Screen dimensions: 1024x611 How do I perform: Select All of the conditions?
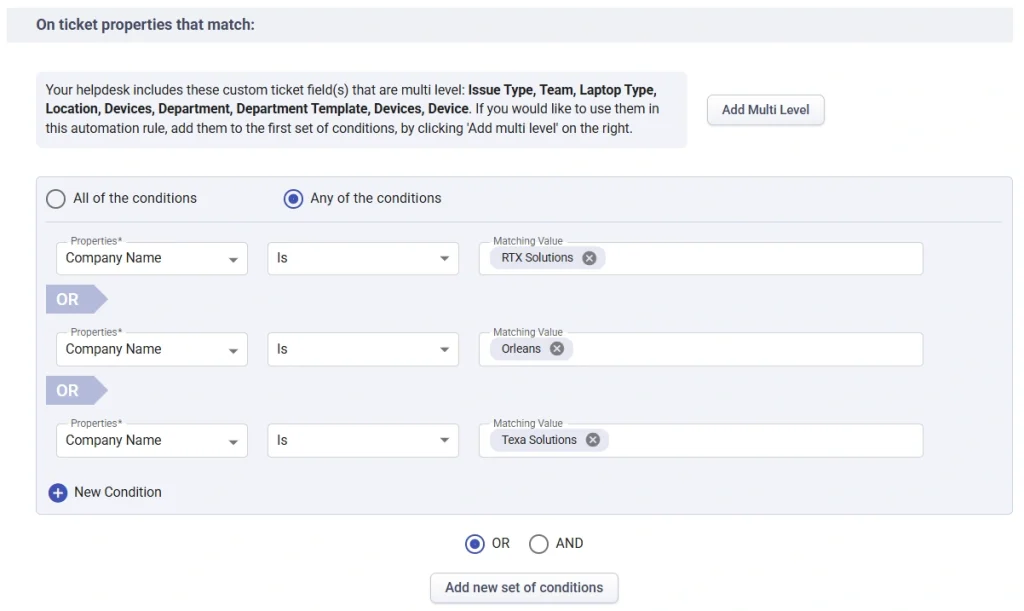point(56,199)
